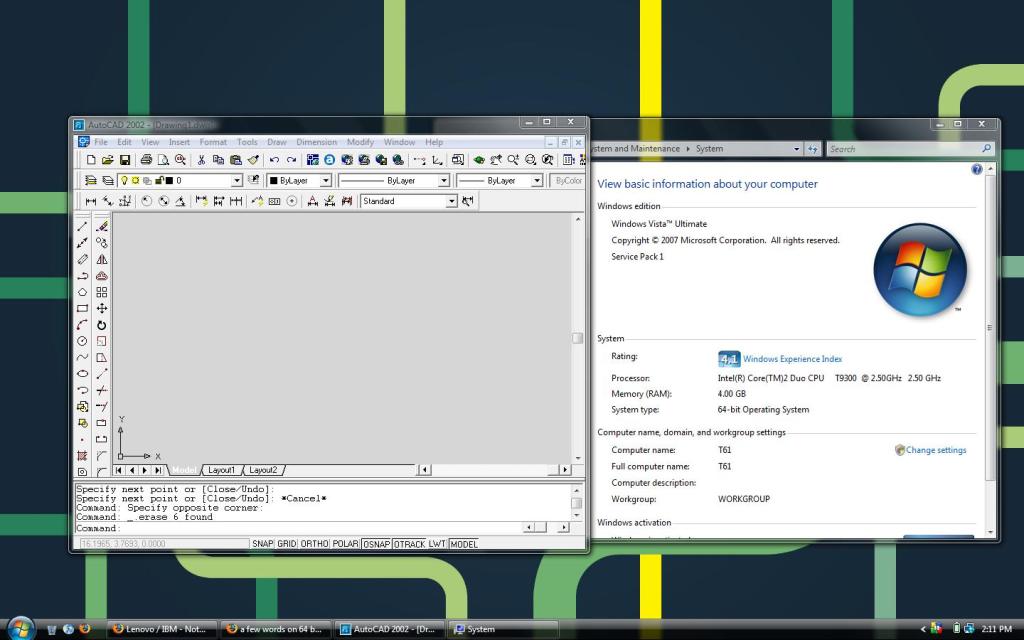
Task: Toggle layer 0 lightbulb on/off icon
Action: [124, 180]
